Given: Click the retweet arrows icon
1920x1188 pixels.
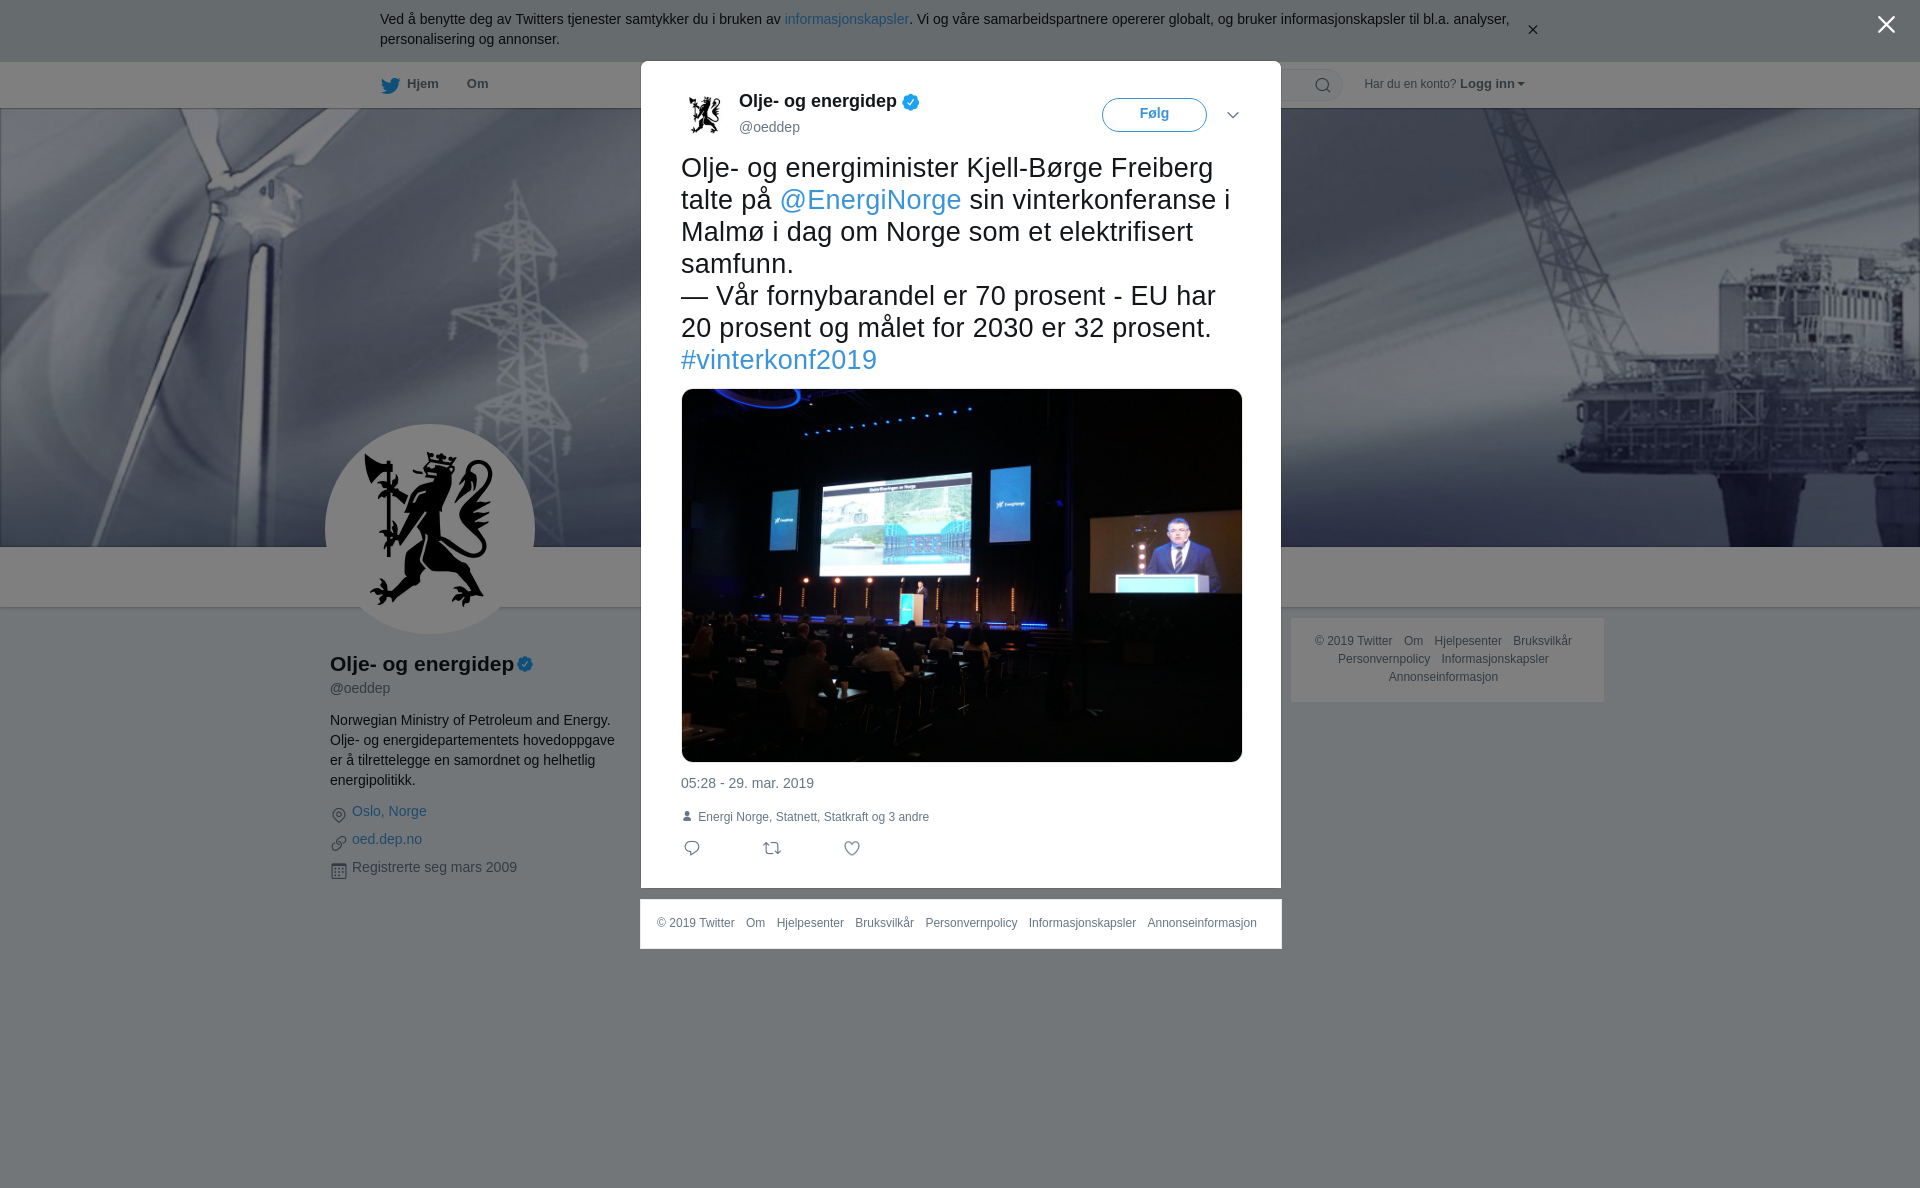Looking at the screenshot, I should pyautogui.click(x=772, y=848).
